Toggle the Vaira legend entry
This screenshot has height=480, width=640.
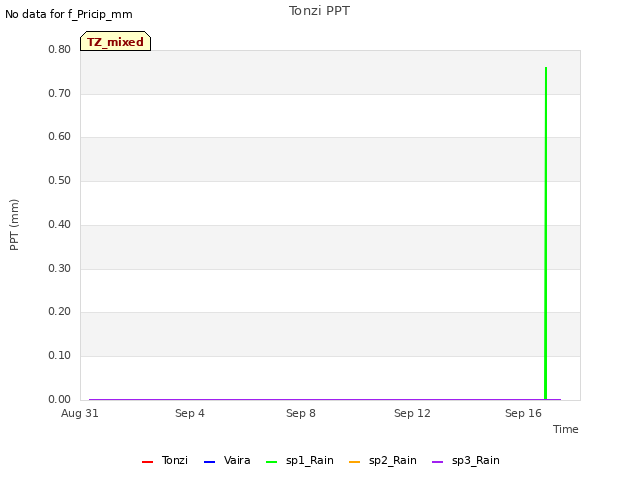(227, 460)
